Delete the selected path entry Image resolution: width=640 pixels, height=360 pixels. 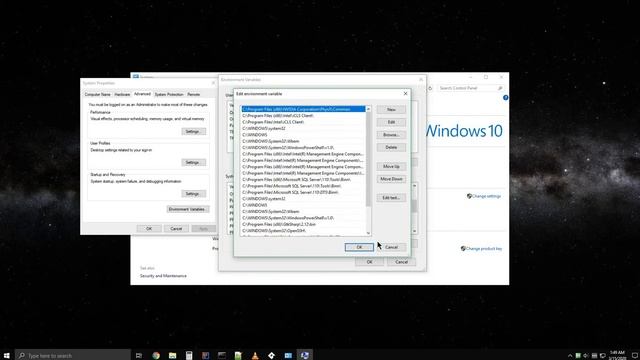(x=391, y=147)
